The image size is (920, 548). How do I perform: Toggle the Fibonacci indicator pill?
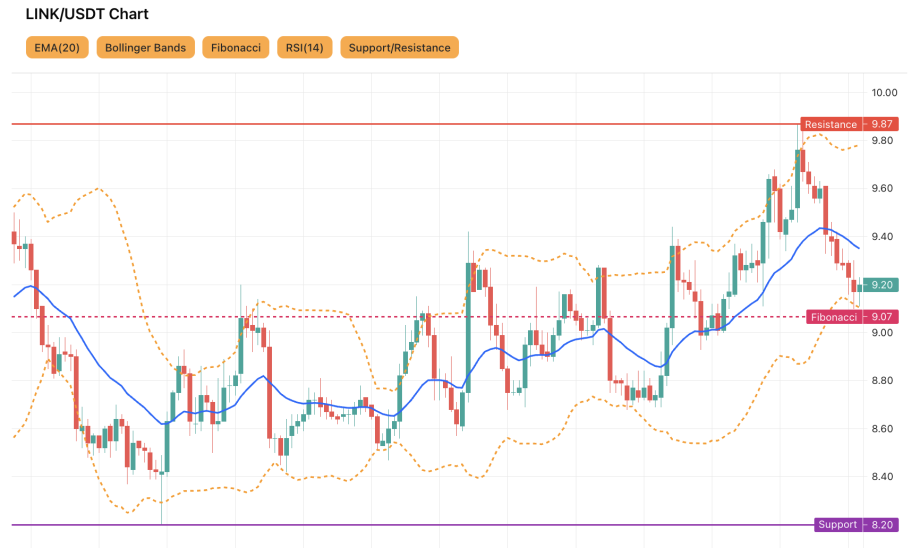pyautogui.click(x=236, y=47)
